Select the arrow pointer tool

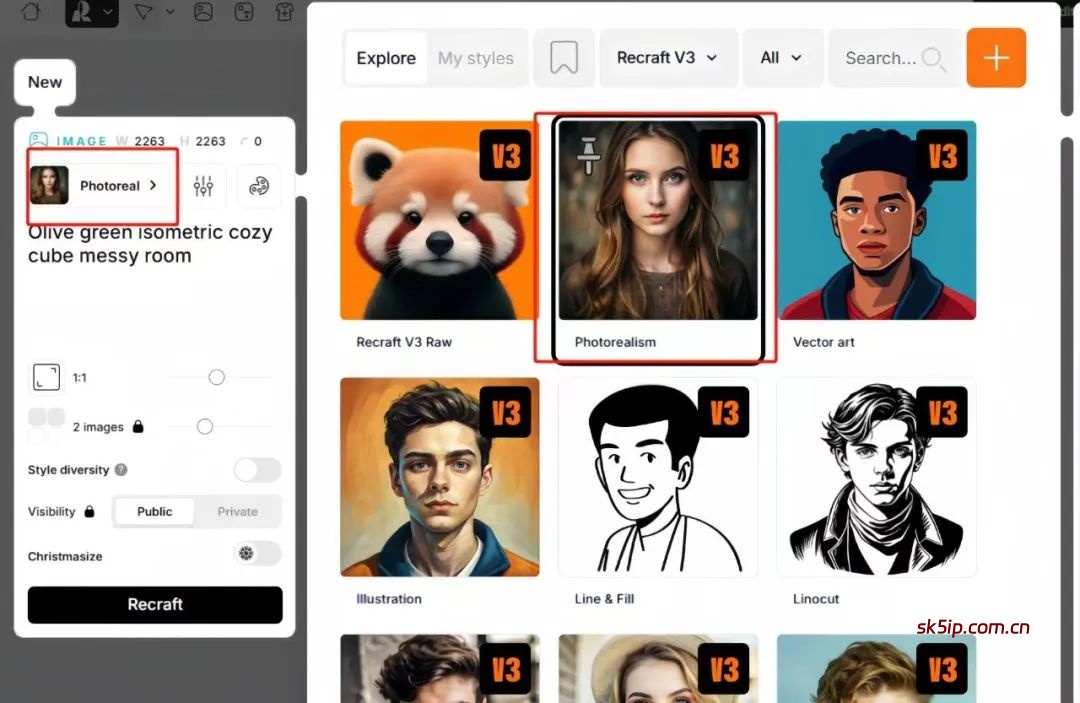click(x=145, y=12)
